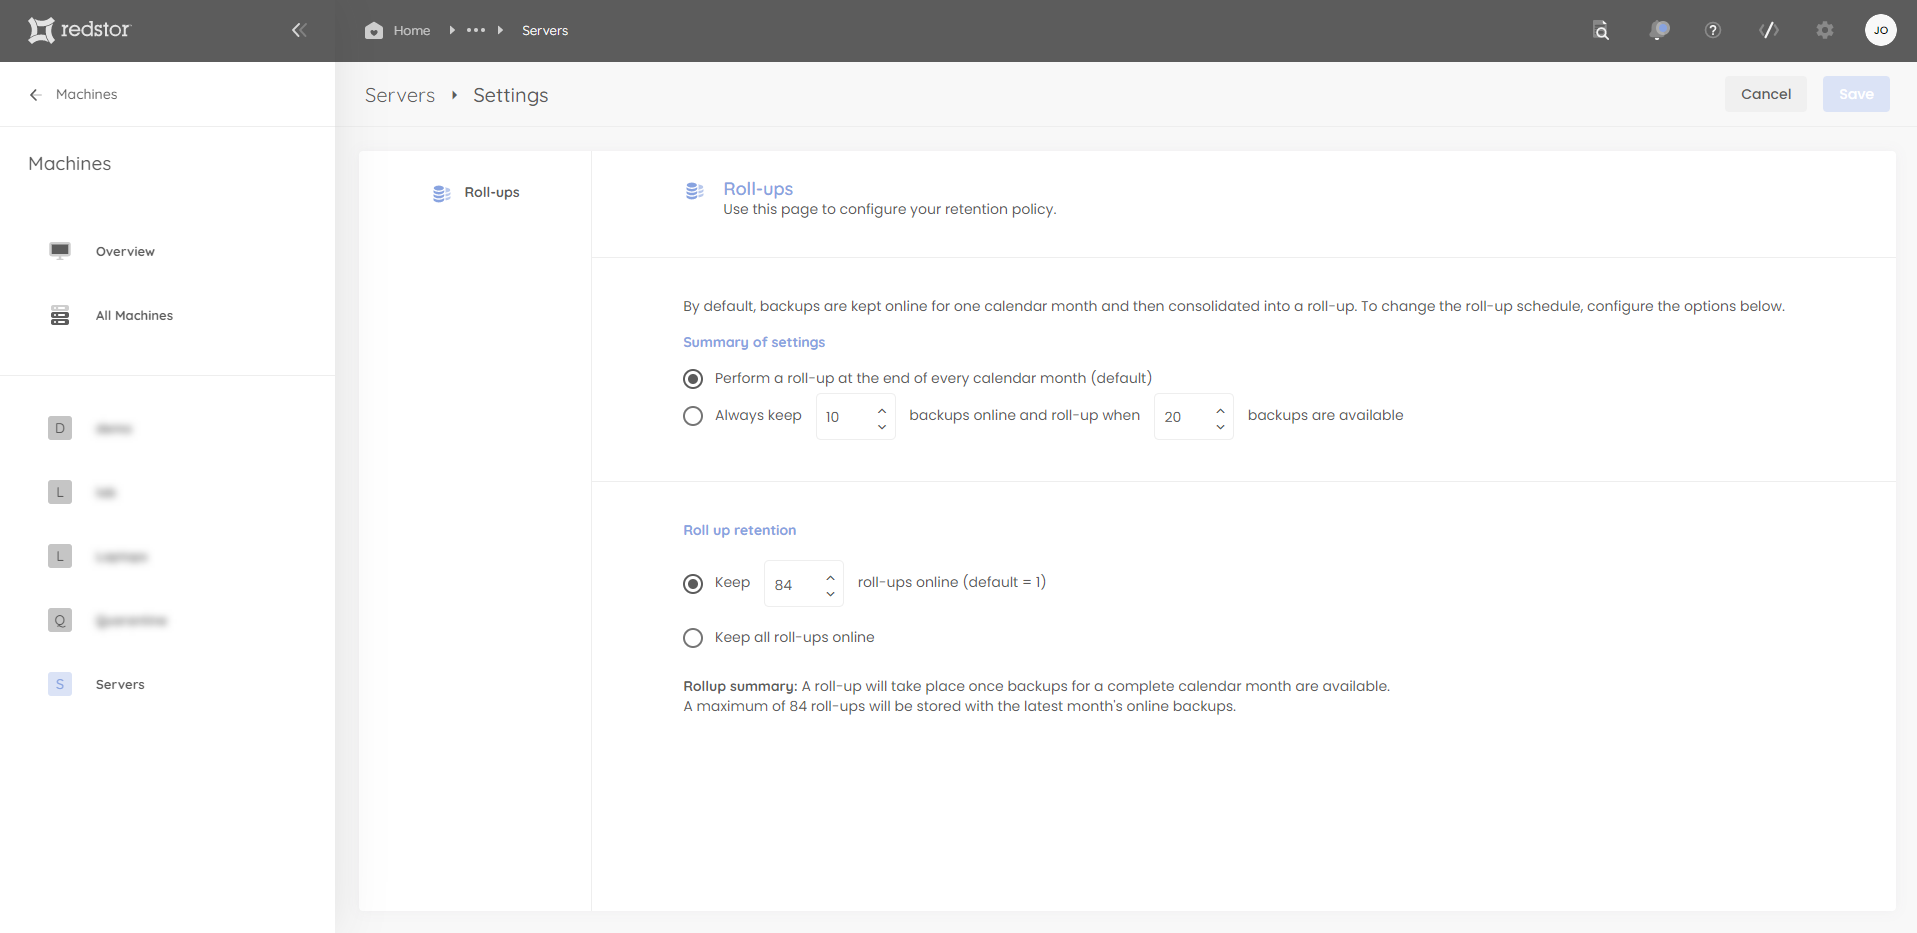
Task: Increase the Always keep value of 10
Action: point(882,410)
